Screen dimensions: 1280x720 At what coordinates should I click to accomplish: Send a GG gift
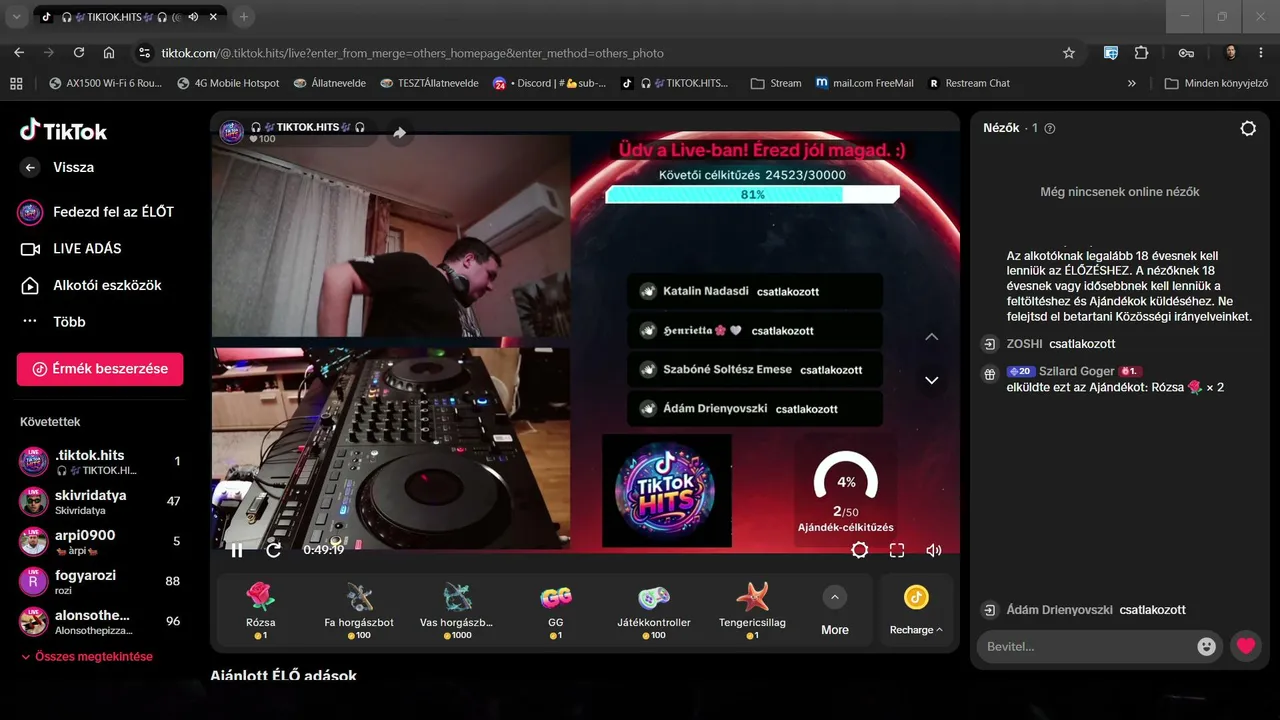(556, 610)
